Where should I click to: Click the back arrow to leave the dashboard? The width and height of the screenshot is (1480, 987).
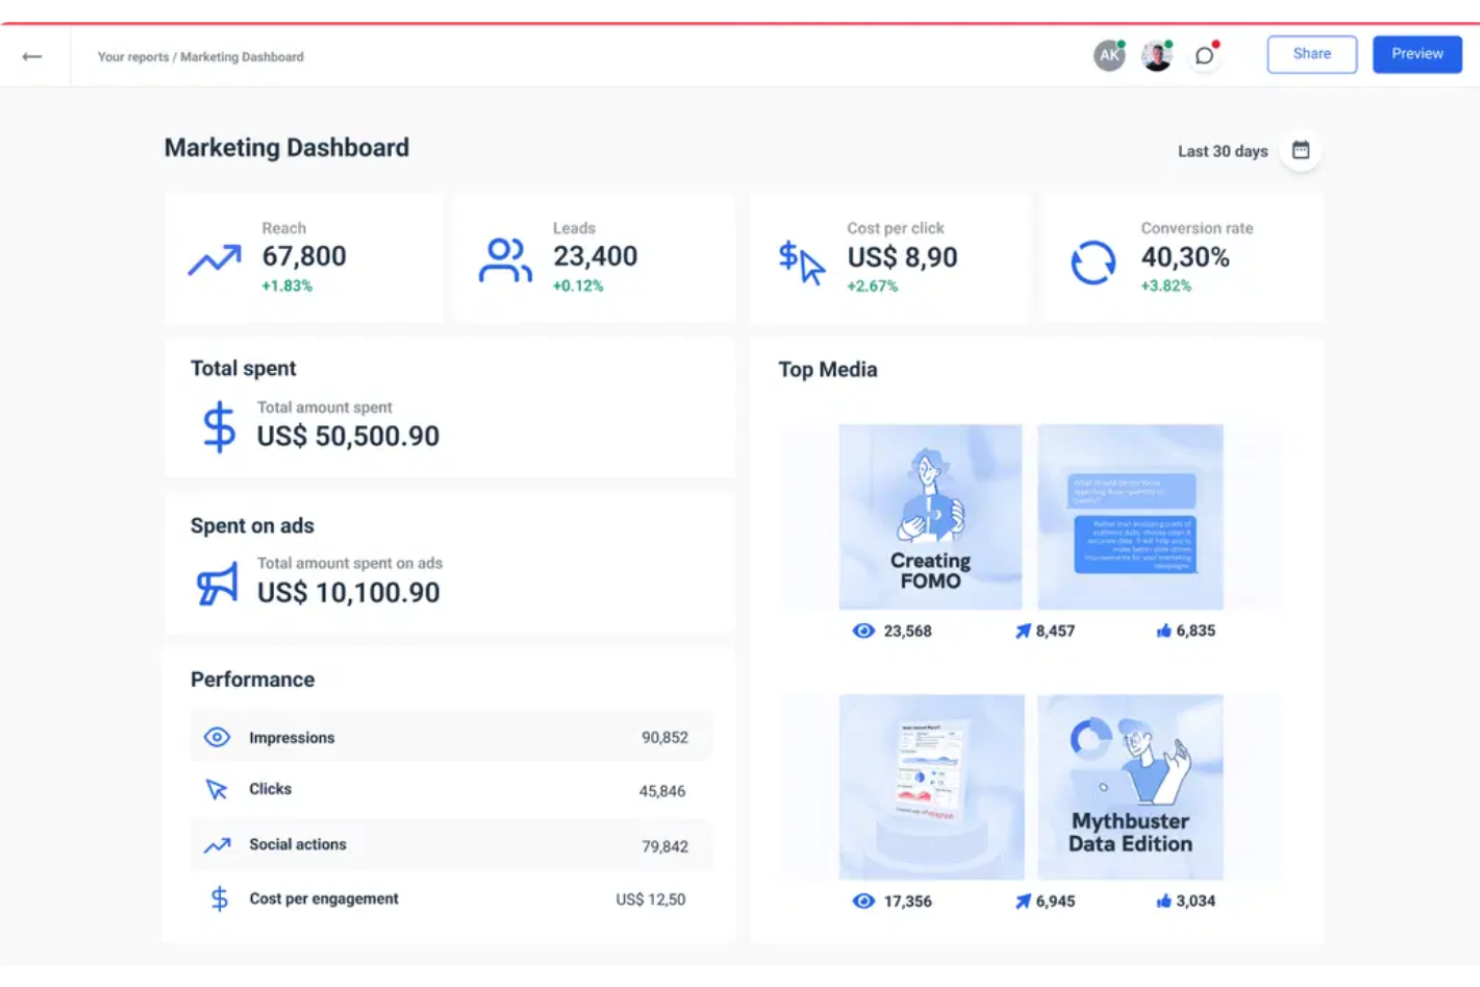tap(31, 56)
